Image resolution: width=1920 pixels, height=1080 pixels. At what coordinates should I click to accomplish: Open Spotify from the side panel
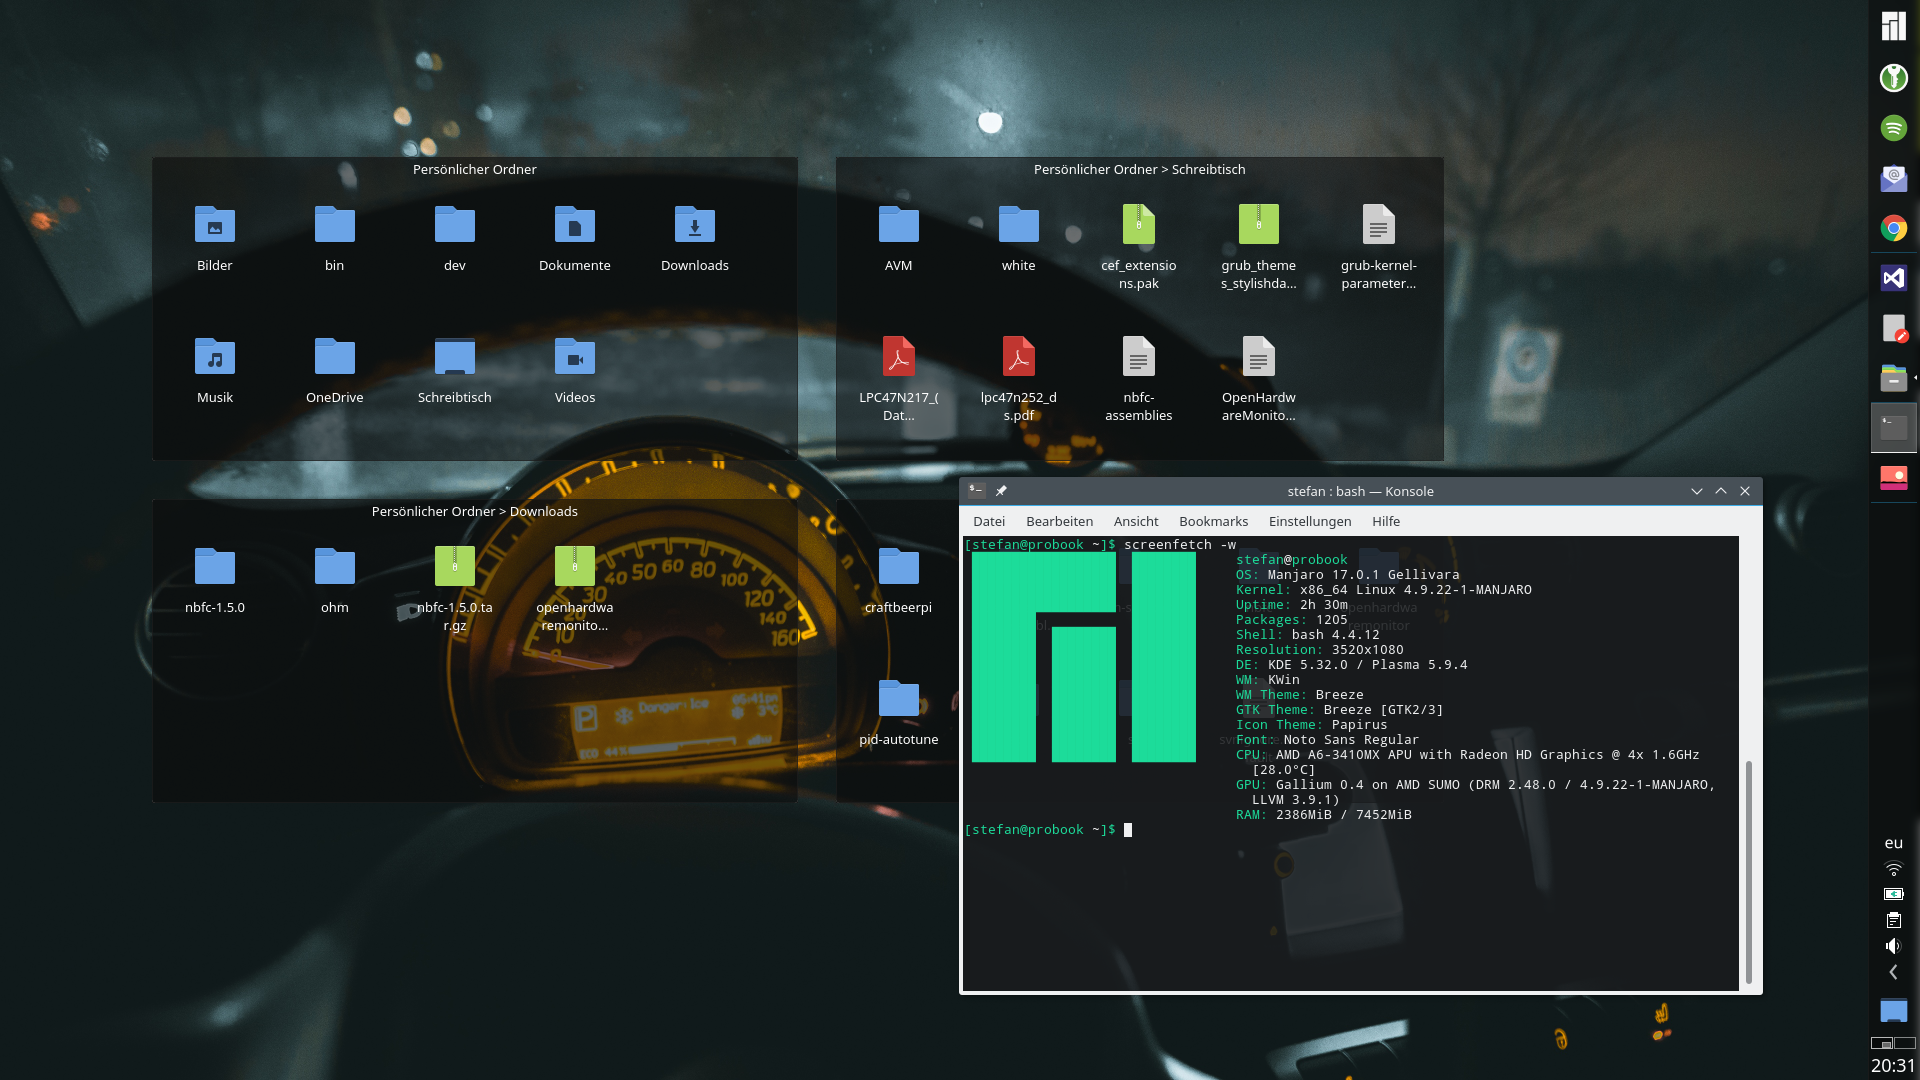1893,128
